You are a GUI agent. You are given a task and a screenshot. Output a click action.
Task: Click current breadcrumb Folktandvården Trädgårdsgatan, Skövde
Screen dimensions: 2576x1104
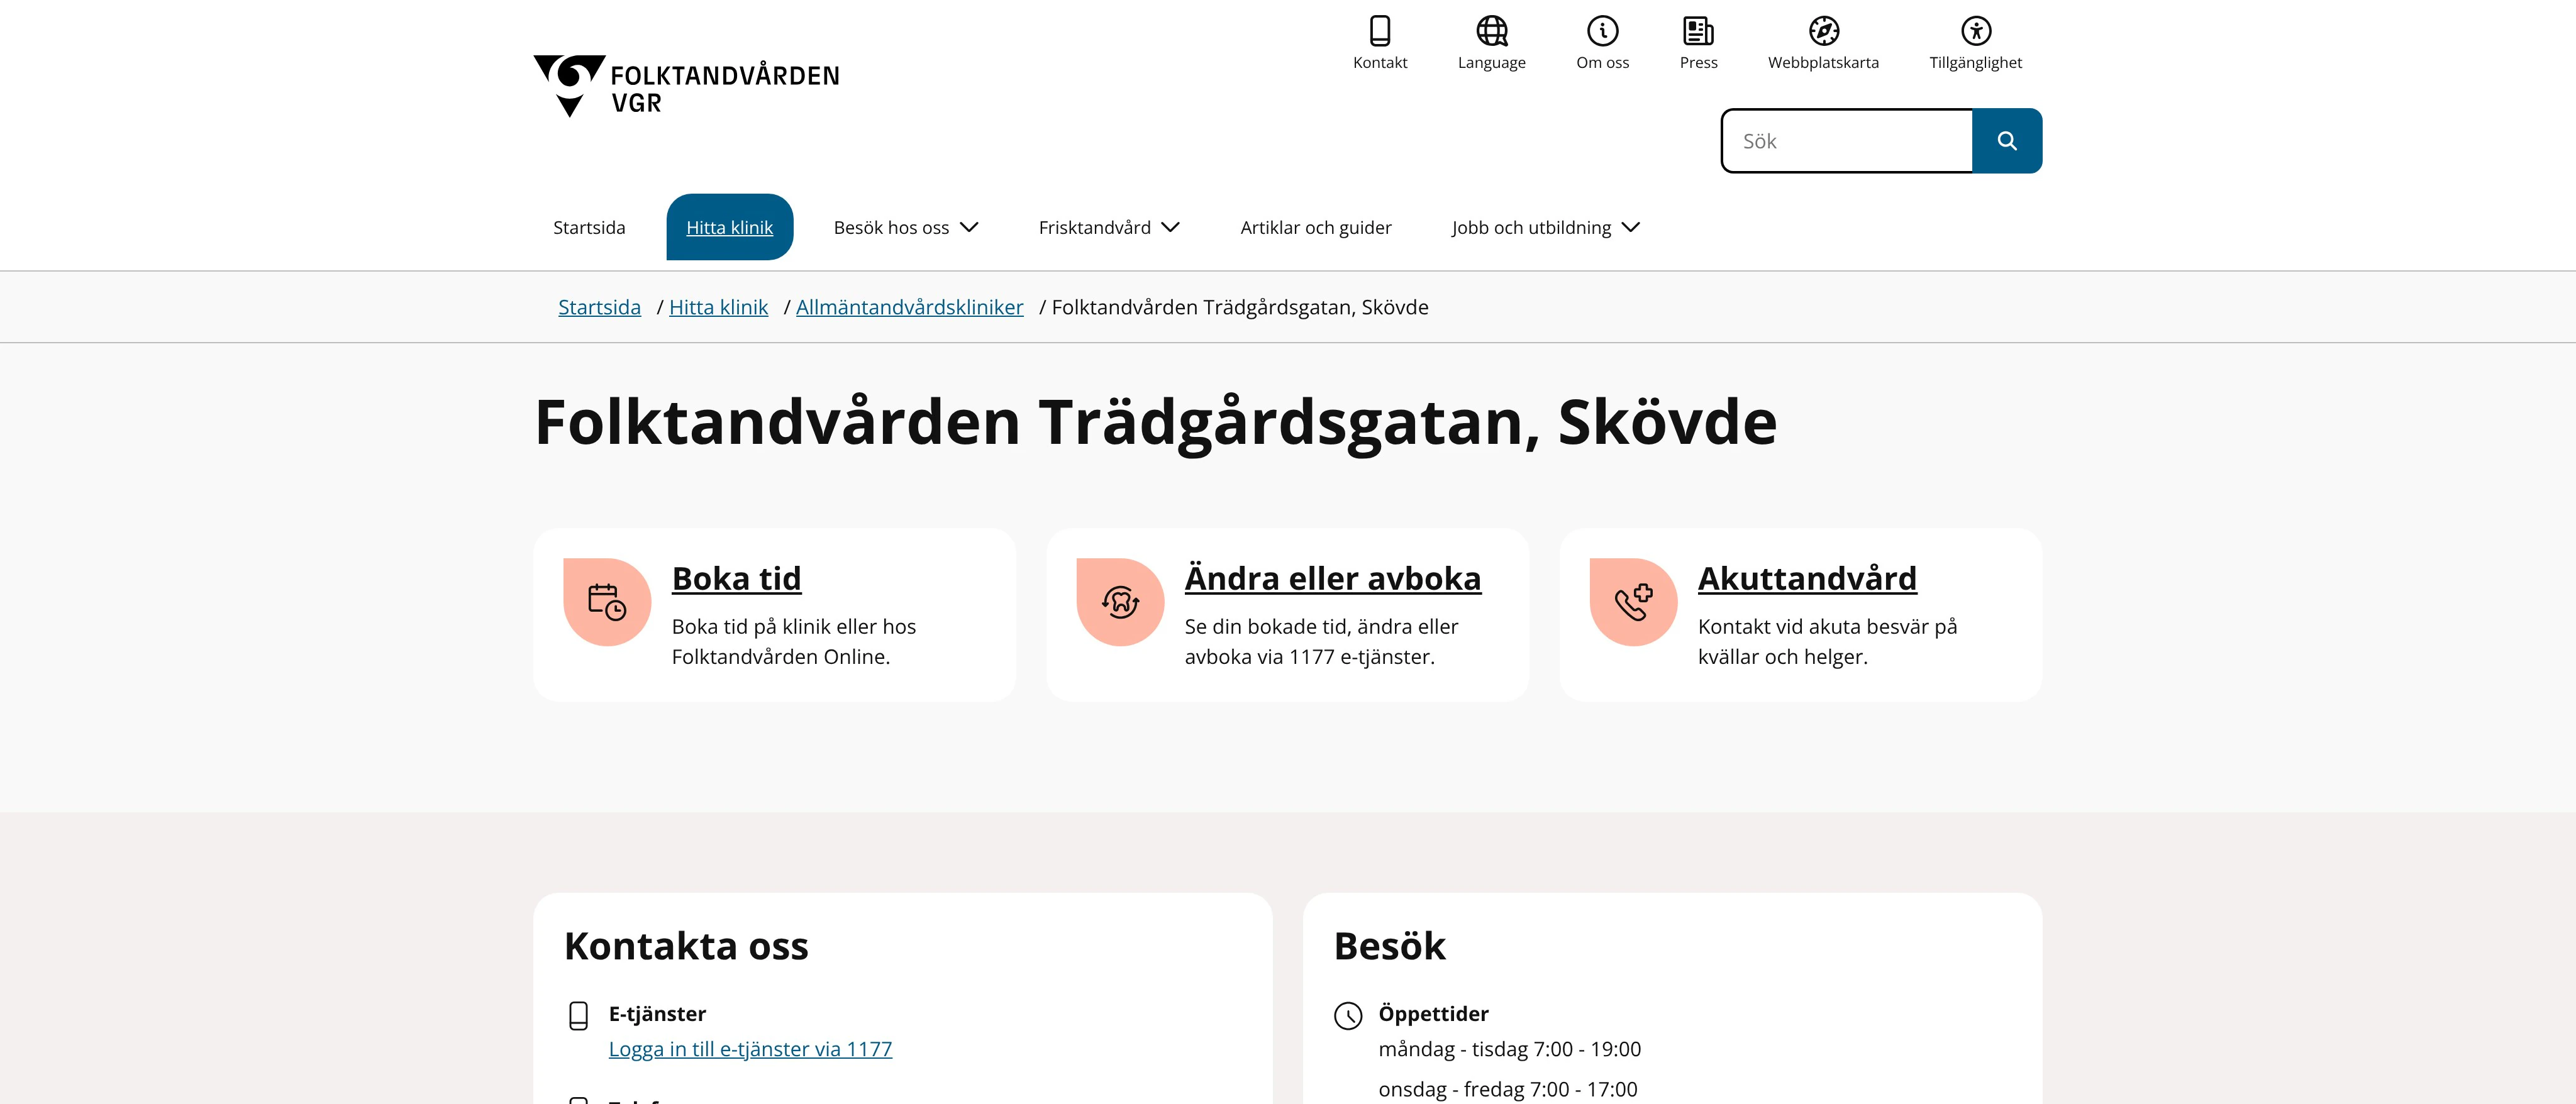coord(1240,308)
